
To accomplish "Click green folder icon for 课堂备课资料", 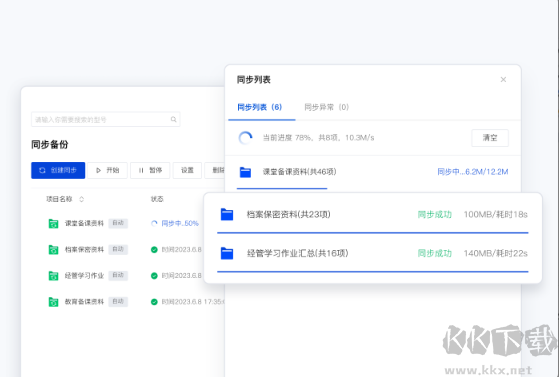I will tap(53, 224).
